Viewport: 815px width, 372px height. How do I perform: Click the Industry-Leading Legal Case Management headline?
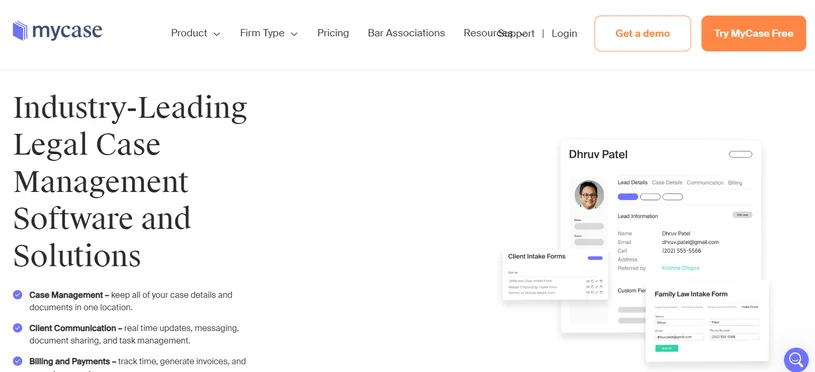(x=130, y=181)
